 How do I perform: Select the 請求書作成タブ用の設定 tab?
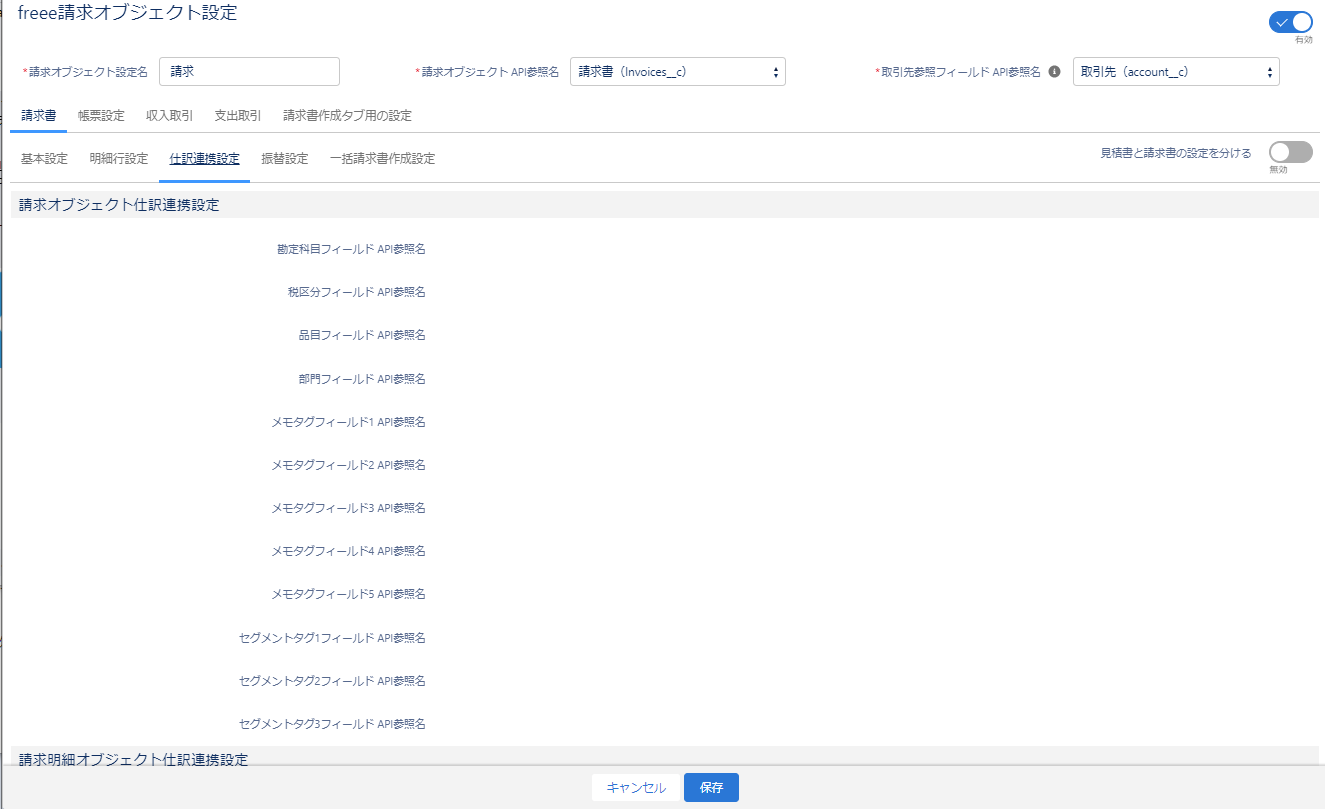[x=347, y=116]
